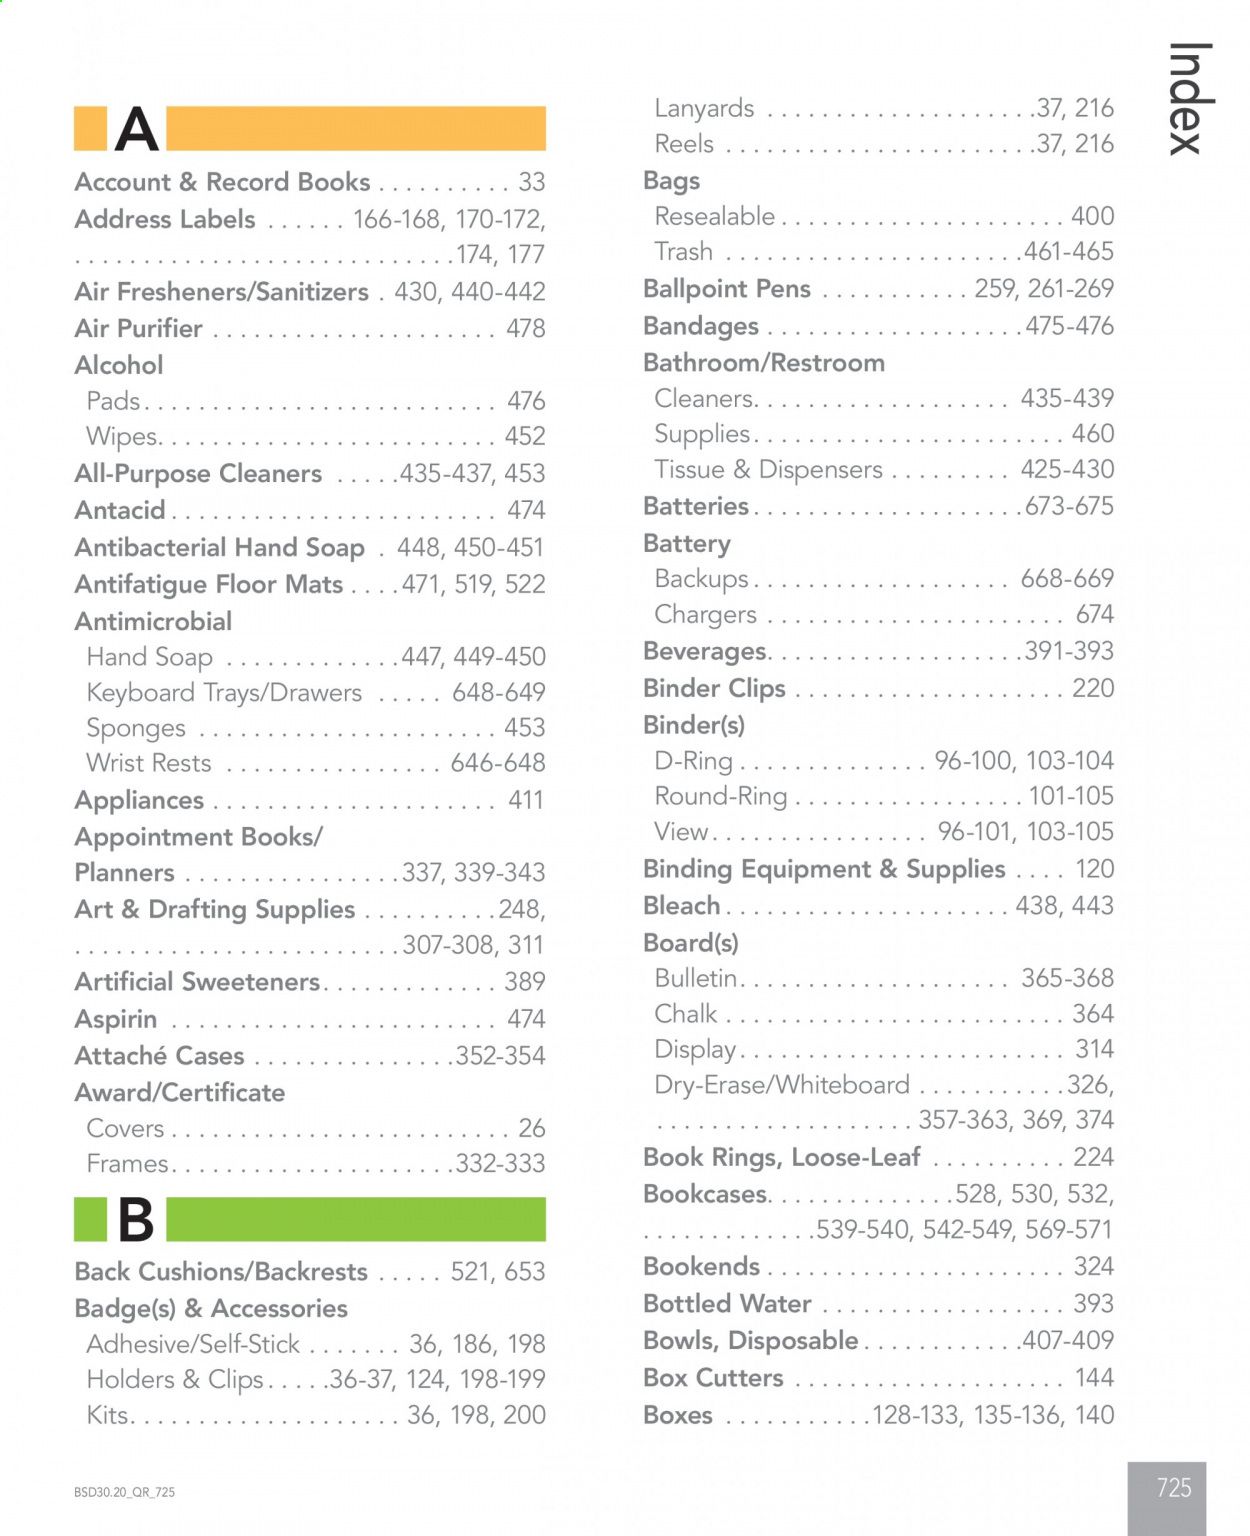The width and height of the screenshot is (1250, 1536).
Task: Open the Ballpoint Pens entry
Action: [x=878, y=289]
